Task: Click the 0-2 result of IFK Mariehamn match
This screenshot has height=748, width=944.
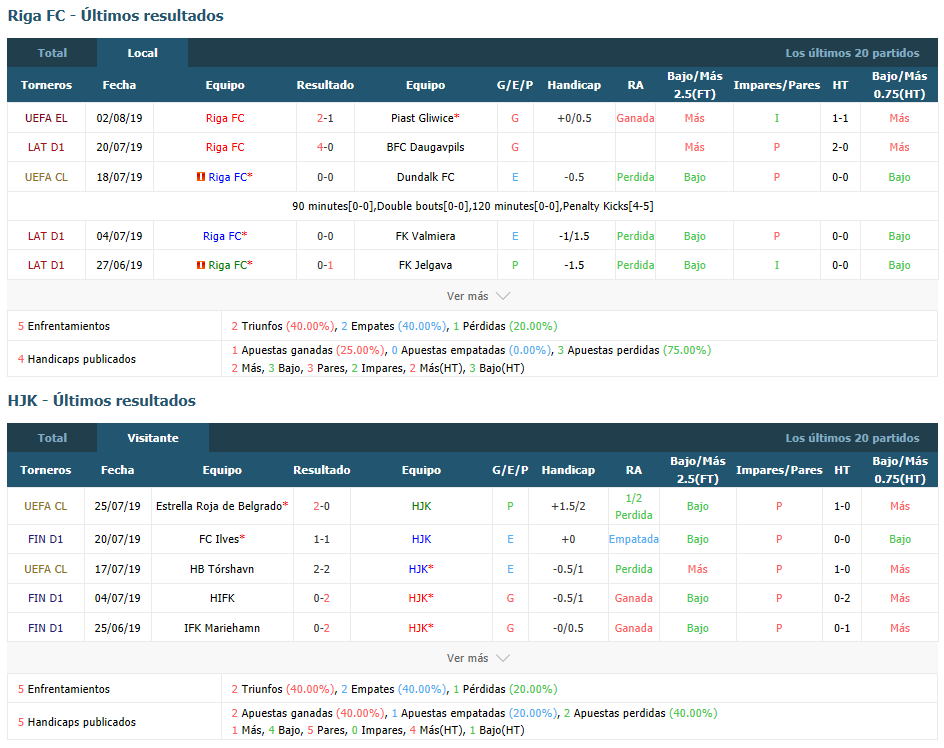Action: 321,628
